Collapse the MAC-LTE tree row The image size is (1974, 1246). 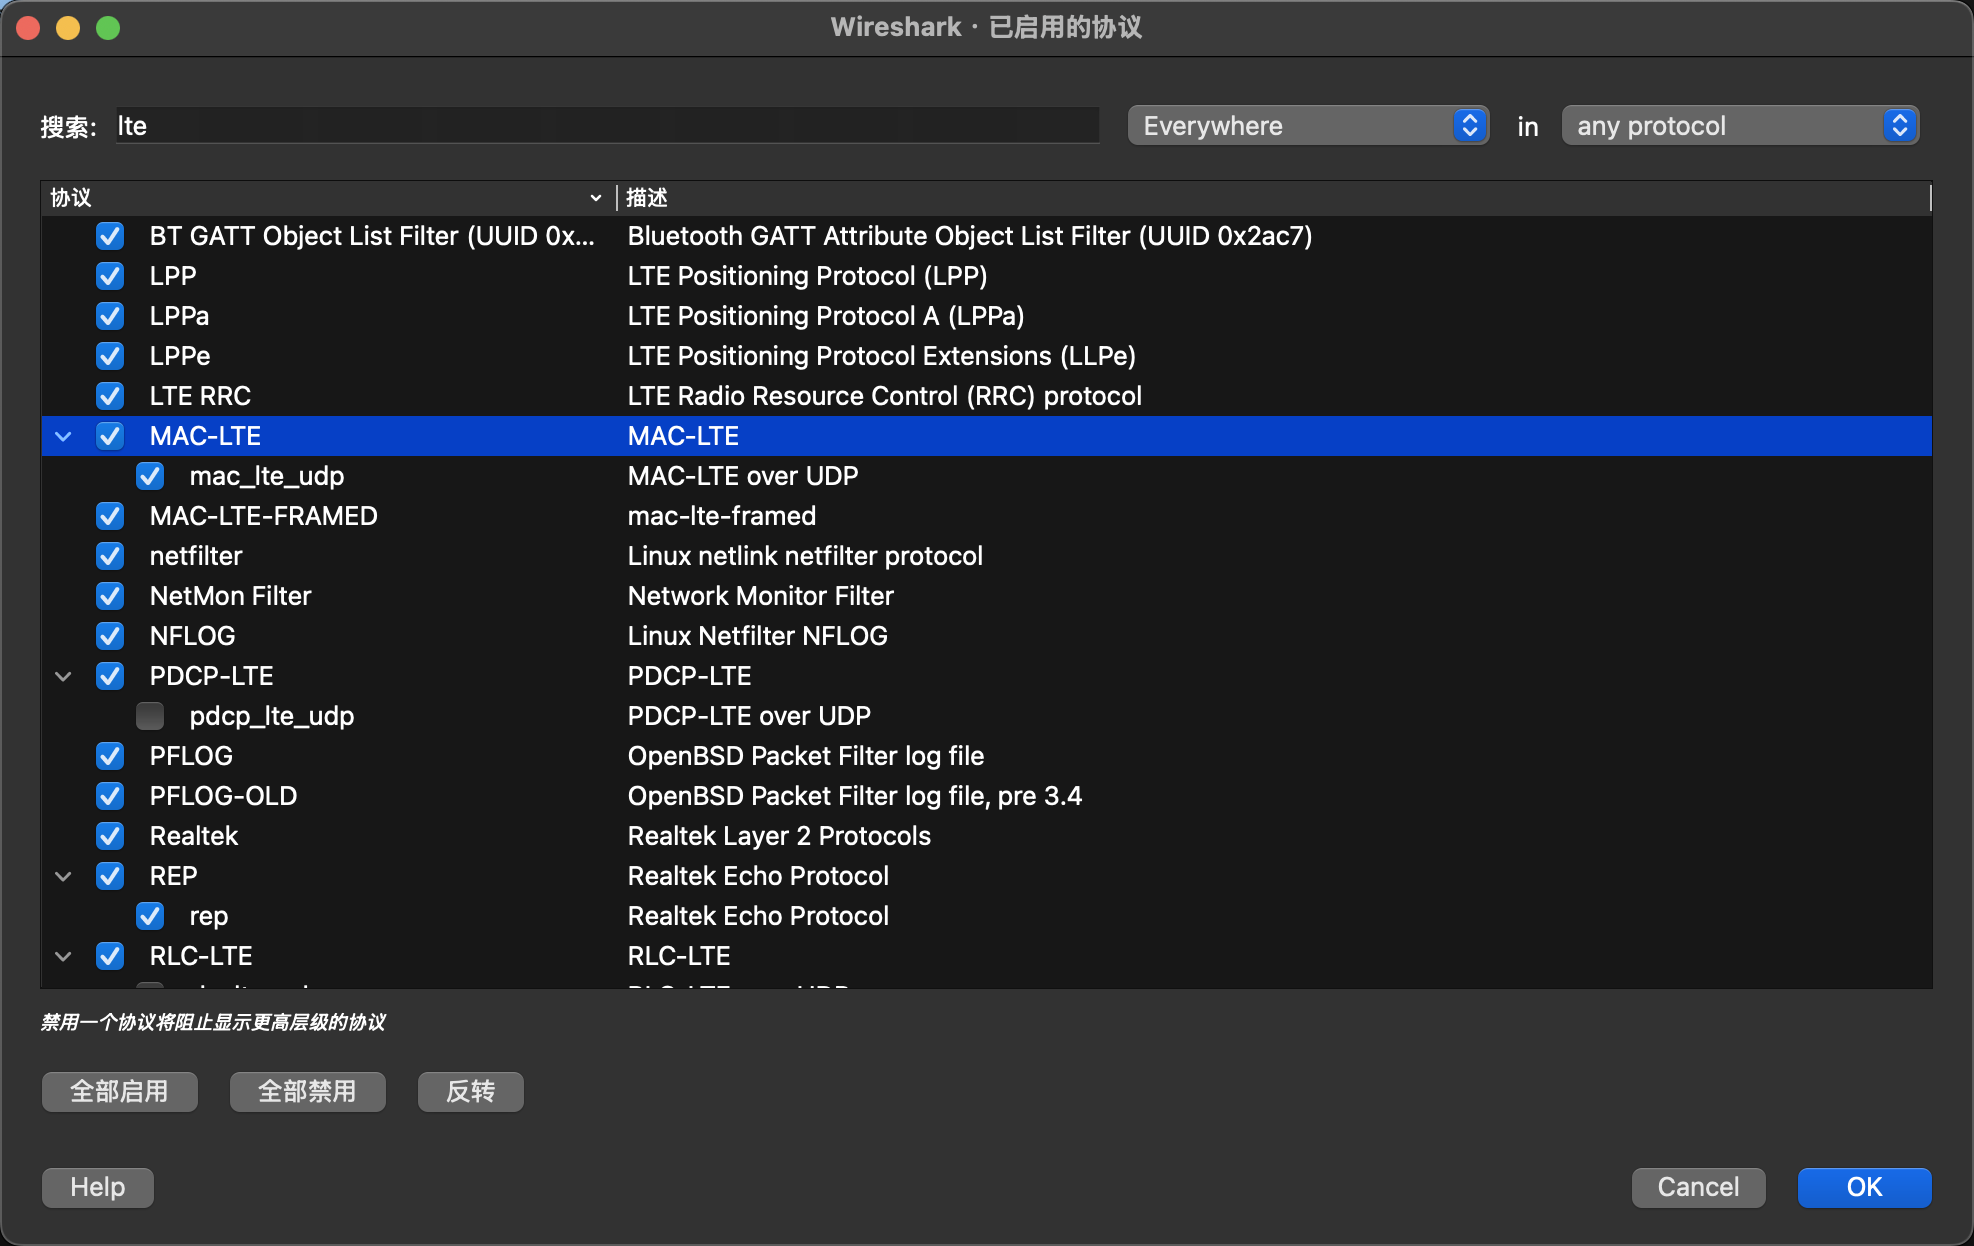64,437
